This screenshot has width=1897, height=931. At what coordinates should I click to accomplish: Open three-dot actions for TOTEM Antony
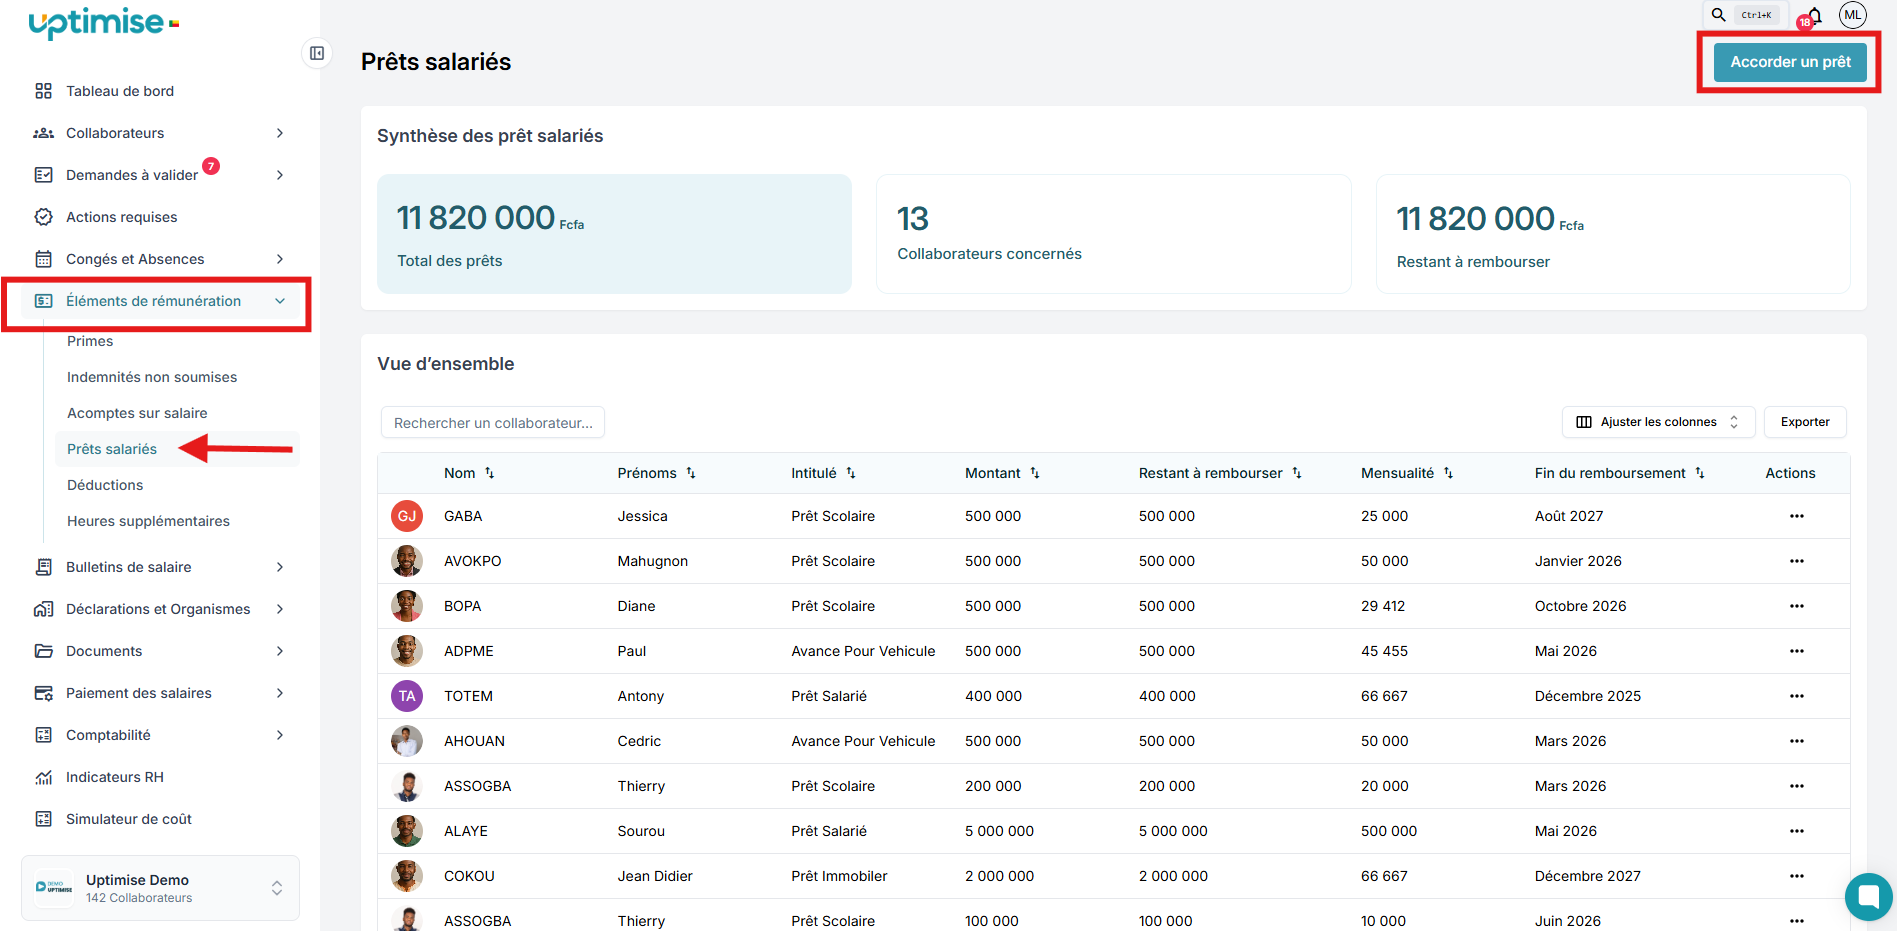1796,696
